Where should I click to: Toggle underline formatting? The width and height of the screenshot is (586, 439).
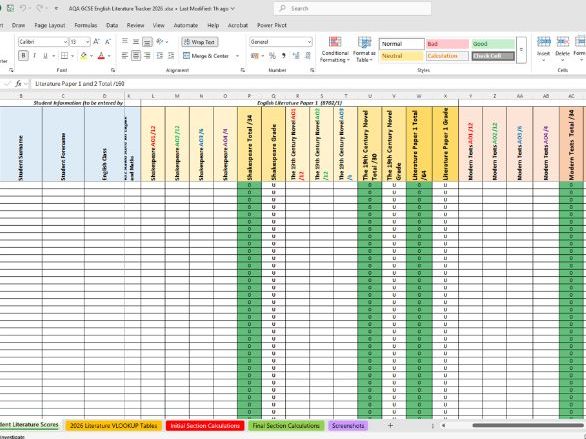45,56
